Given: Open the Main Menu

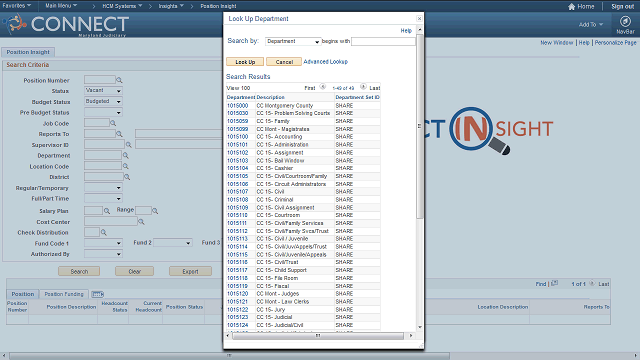Looking at the screenshot, I should click(61, 6).
